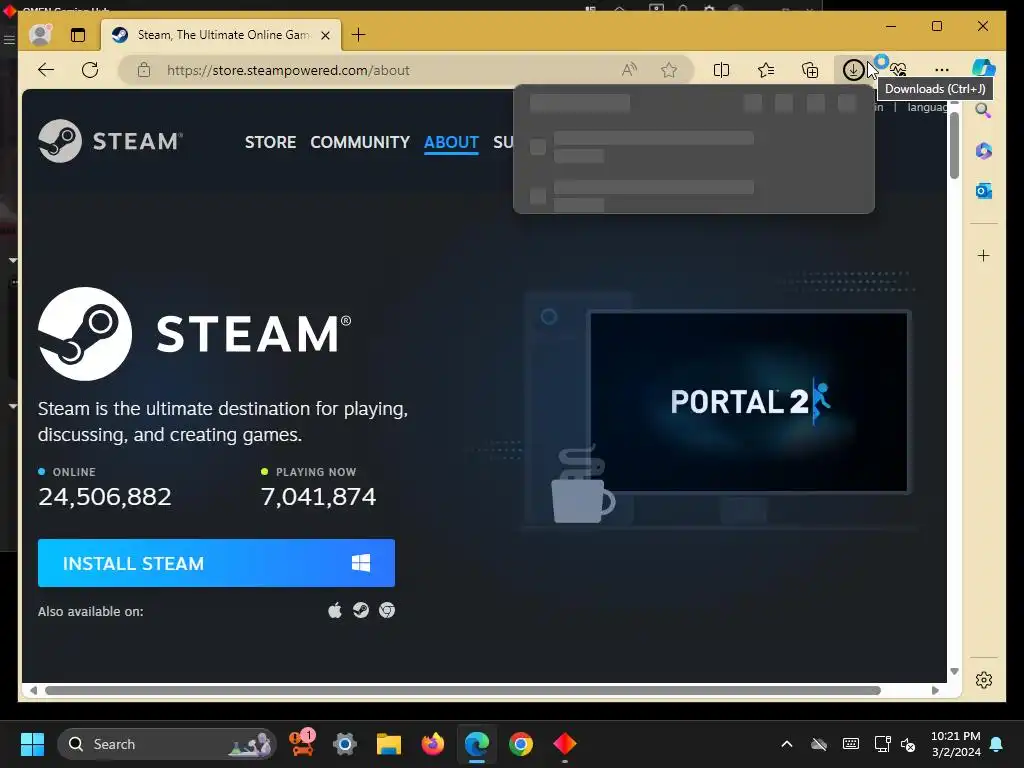Open the language dropdown
1024x768 pixels.
tap(926, 107)
